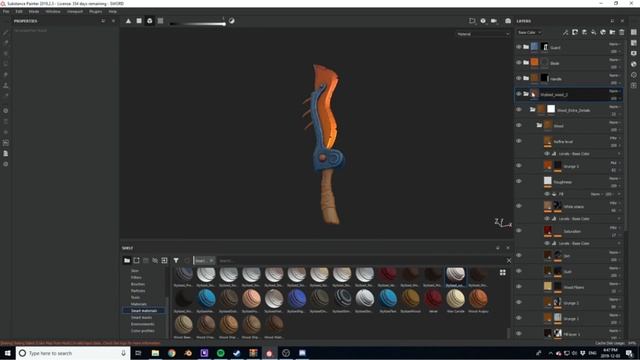Click the add effect wand icon in Layers
Image resolution: width=640 pixels, height=360 pixels.
565,32
